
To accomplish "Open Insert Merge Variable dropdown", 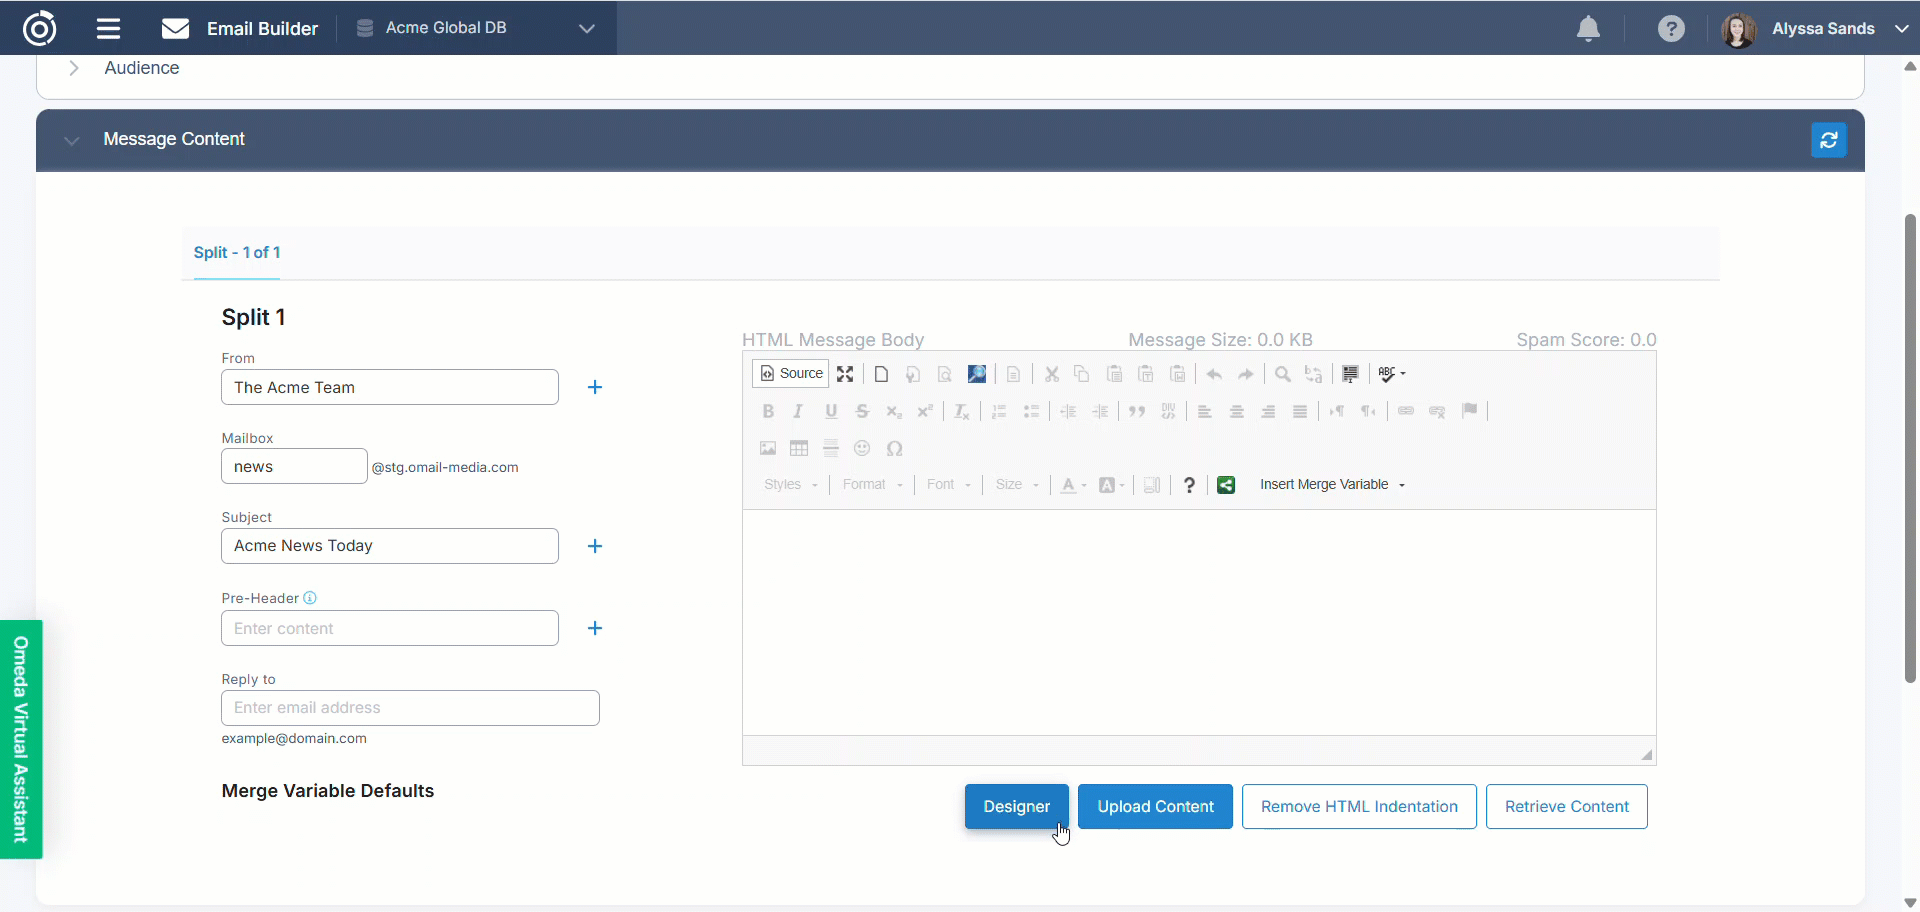I will pyautogui.click(x=1332, y=485).
